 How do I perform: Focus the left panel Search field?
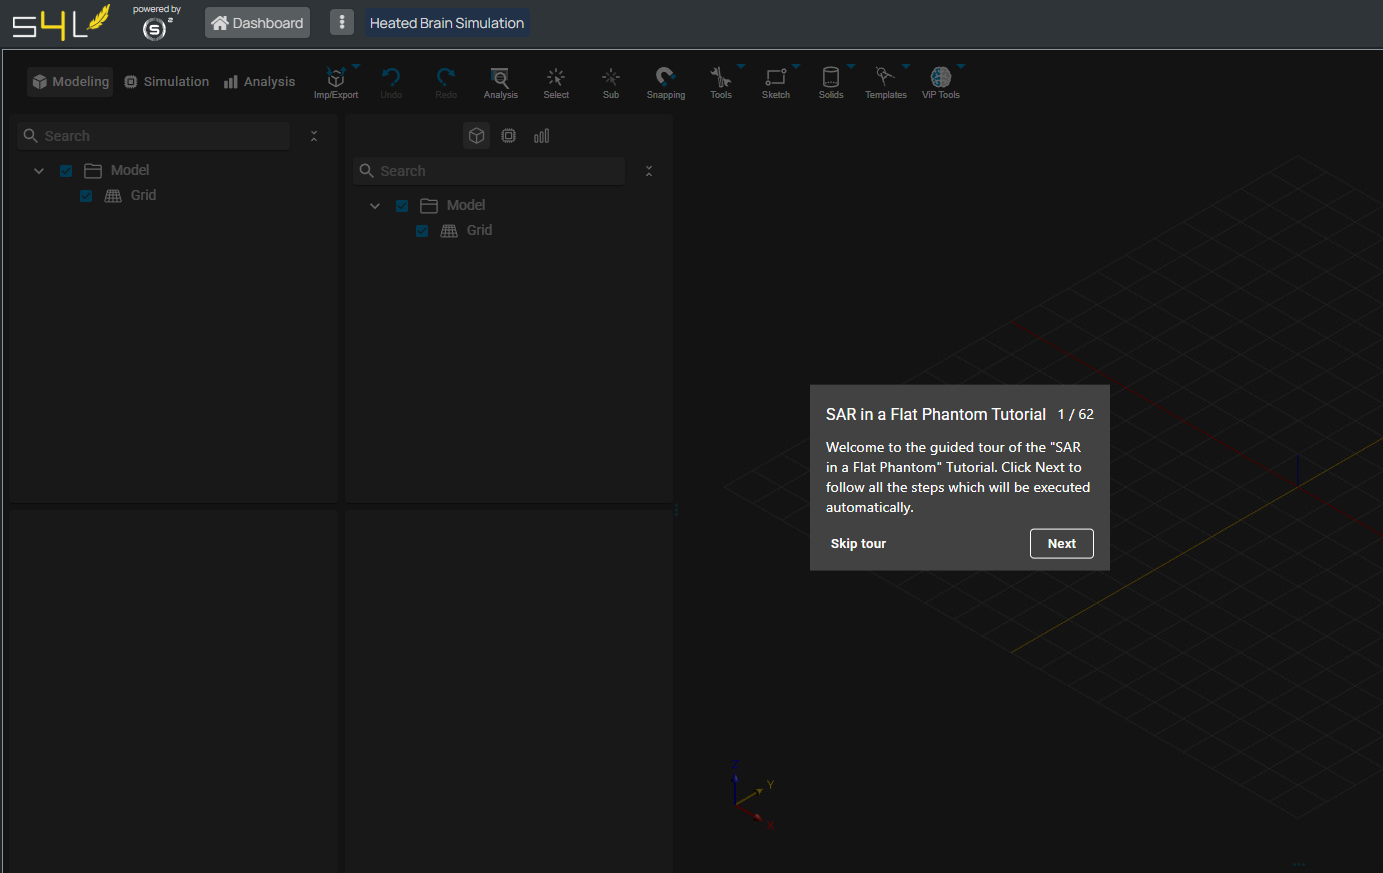tap(154, 136)
